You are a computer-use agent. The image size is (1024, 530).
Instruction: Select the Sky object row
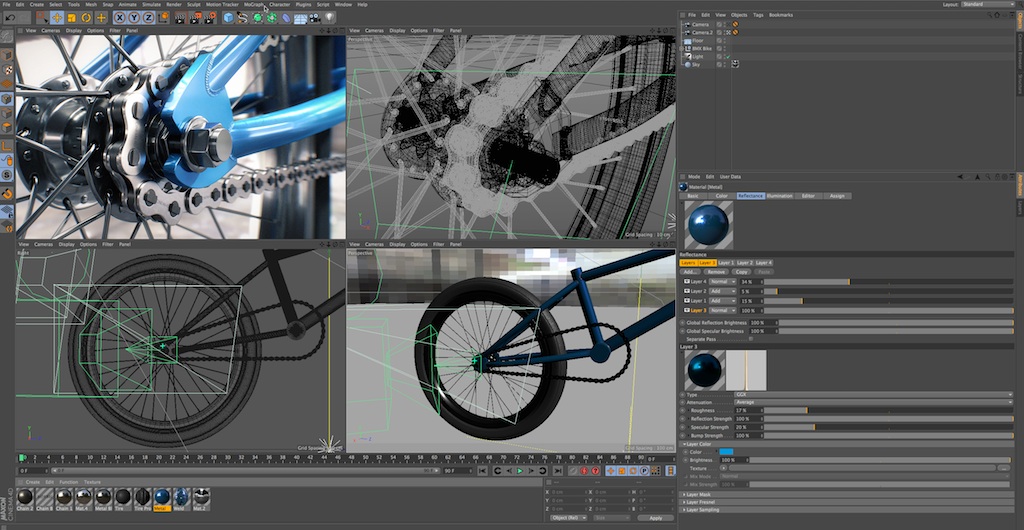click(x=696, y=65)
